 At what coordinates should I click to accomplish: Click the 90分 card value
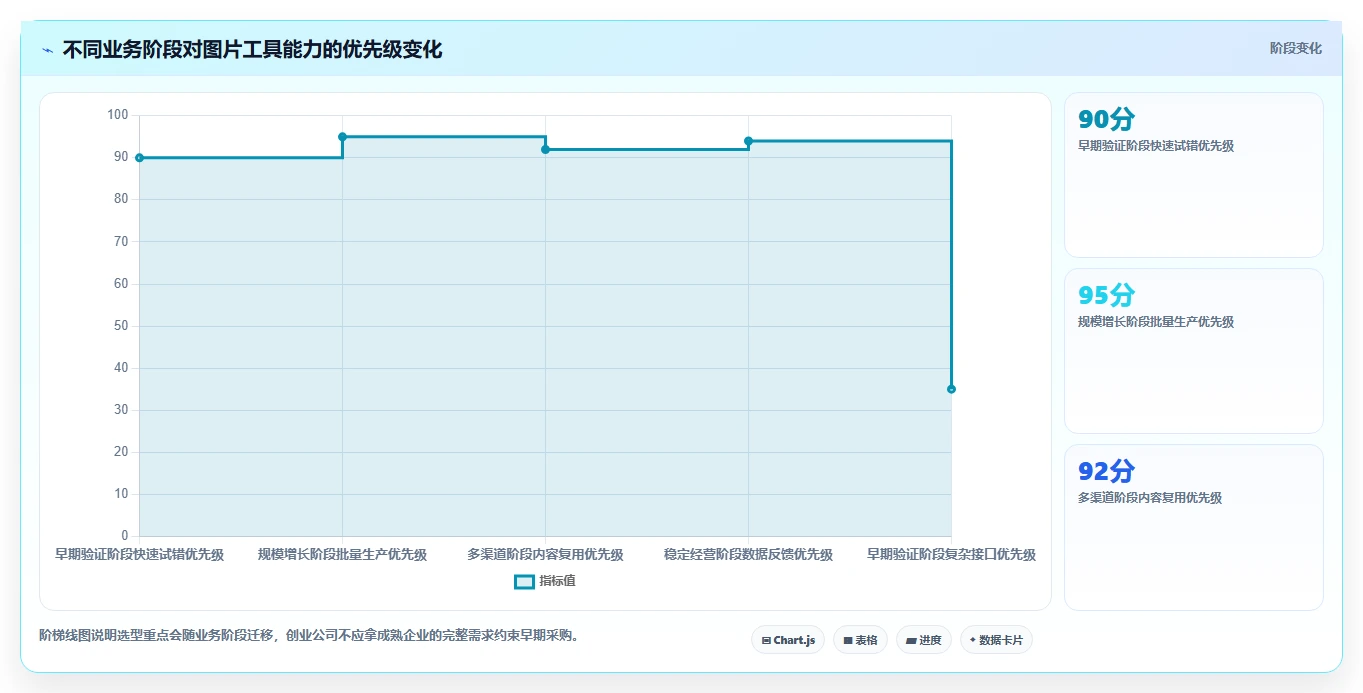click(x=1106, y=119)
